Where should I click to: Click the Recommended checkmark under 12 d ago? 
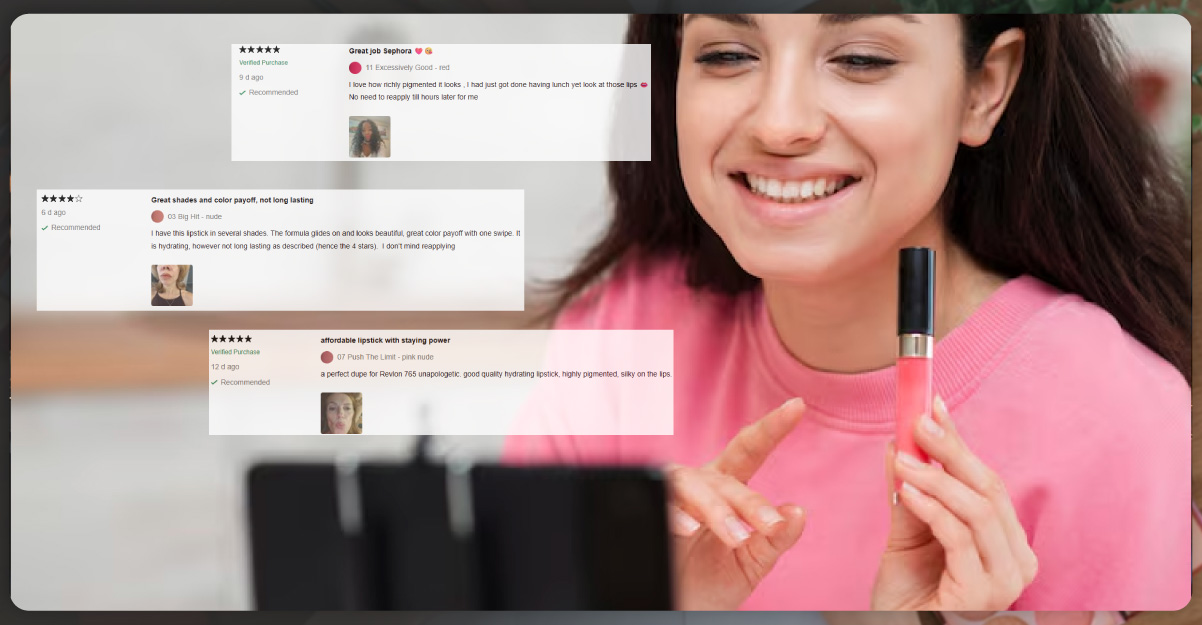215,383
